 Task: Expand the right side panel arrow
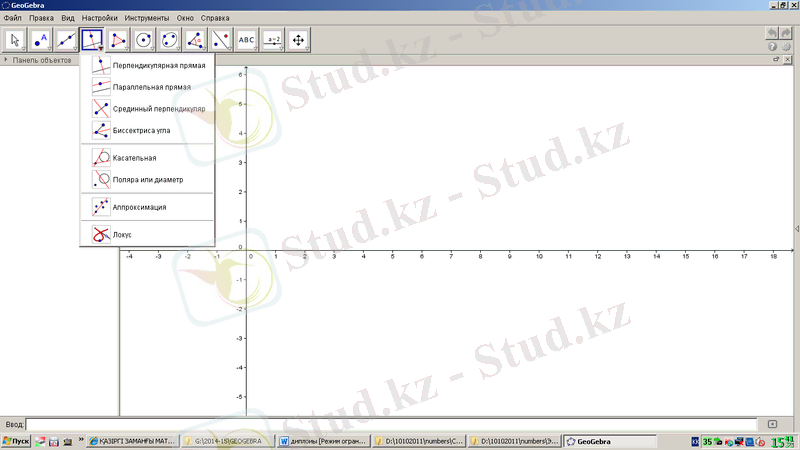(x=797, y=229)
